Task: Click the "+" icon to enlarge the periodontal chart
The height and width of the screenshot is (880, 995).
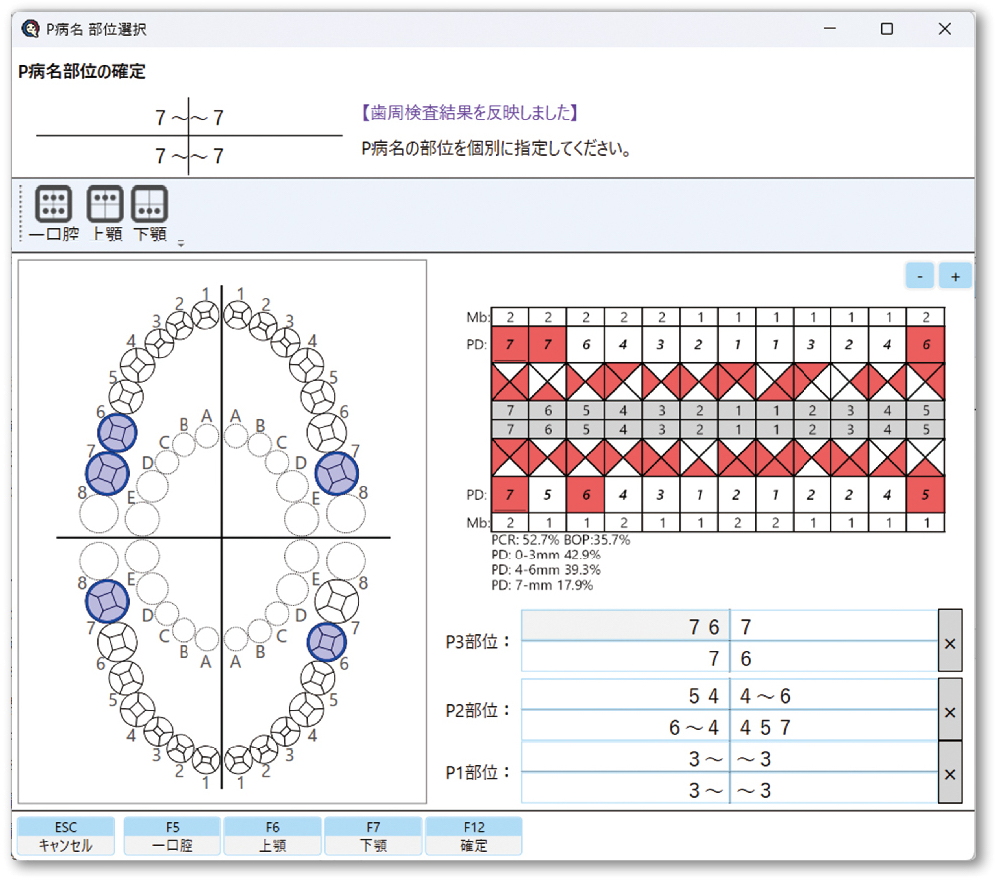Action: coord(955,275)
